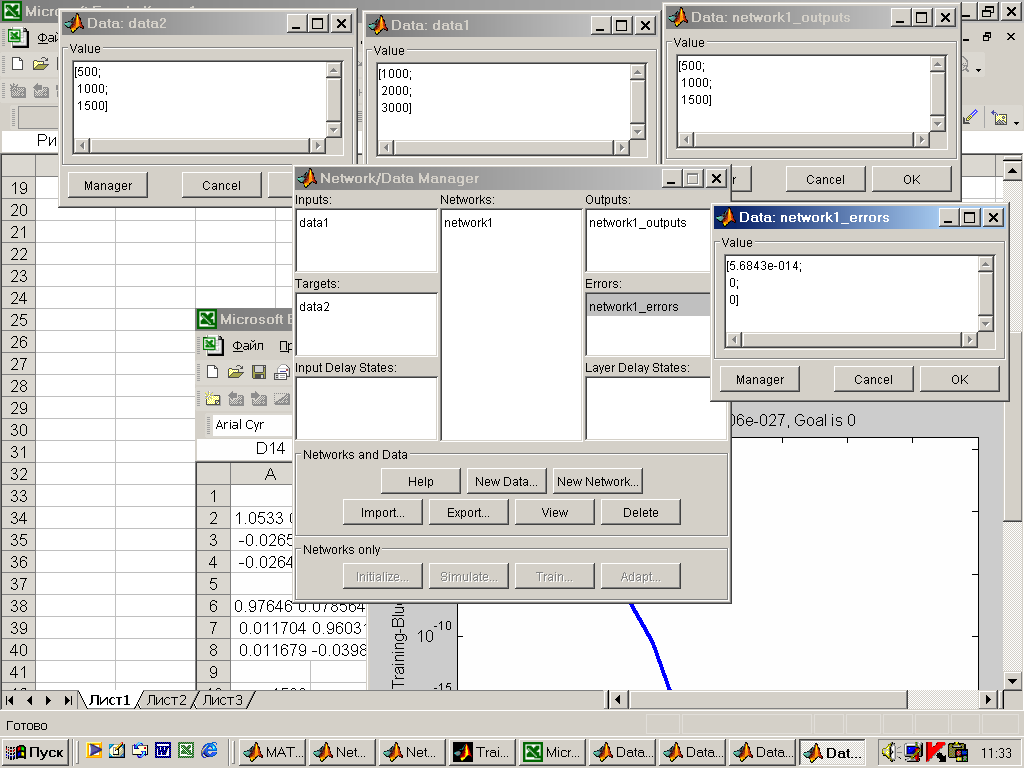
Task: Open the Пуск start menu
Action: coord(37,752)
